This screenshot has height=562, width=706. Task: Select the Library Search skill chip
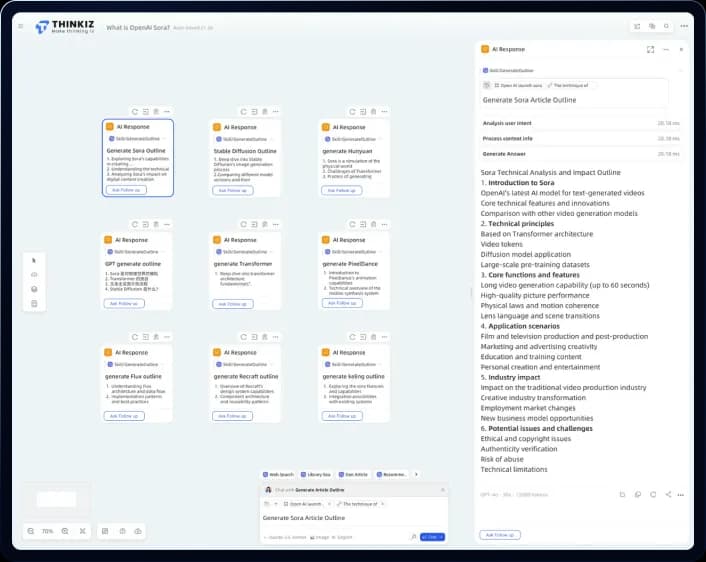point(316,475)
